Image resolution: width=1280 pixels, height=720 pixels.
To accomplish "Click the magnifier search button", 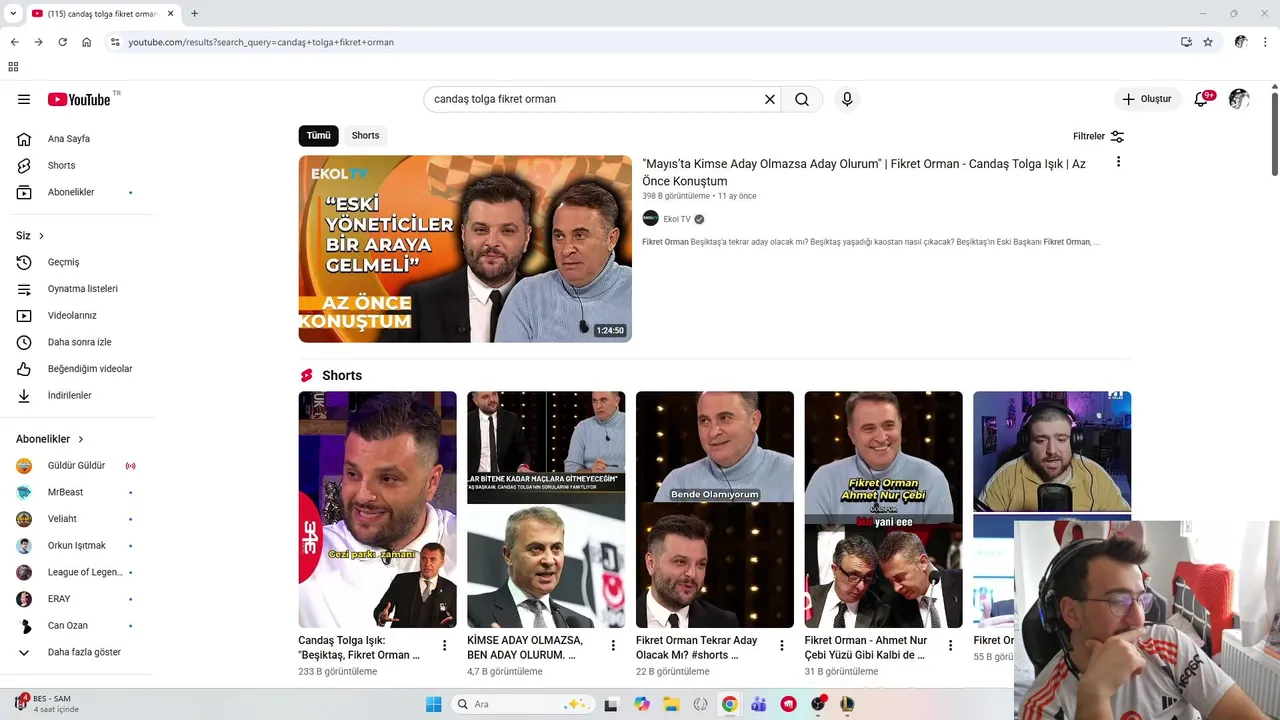I will pos(802,99).
